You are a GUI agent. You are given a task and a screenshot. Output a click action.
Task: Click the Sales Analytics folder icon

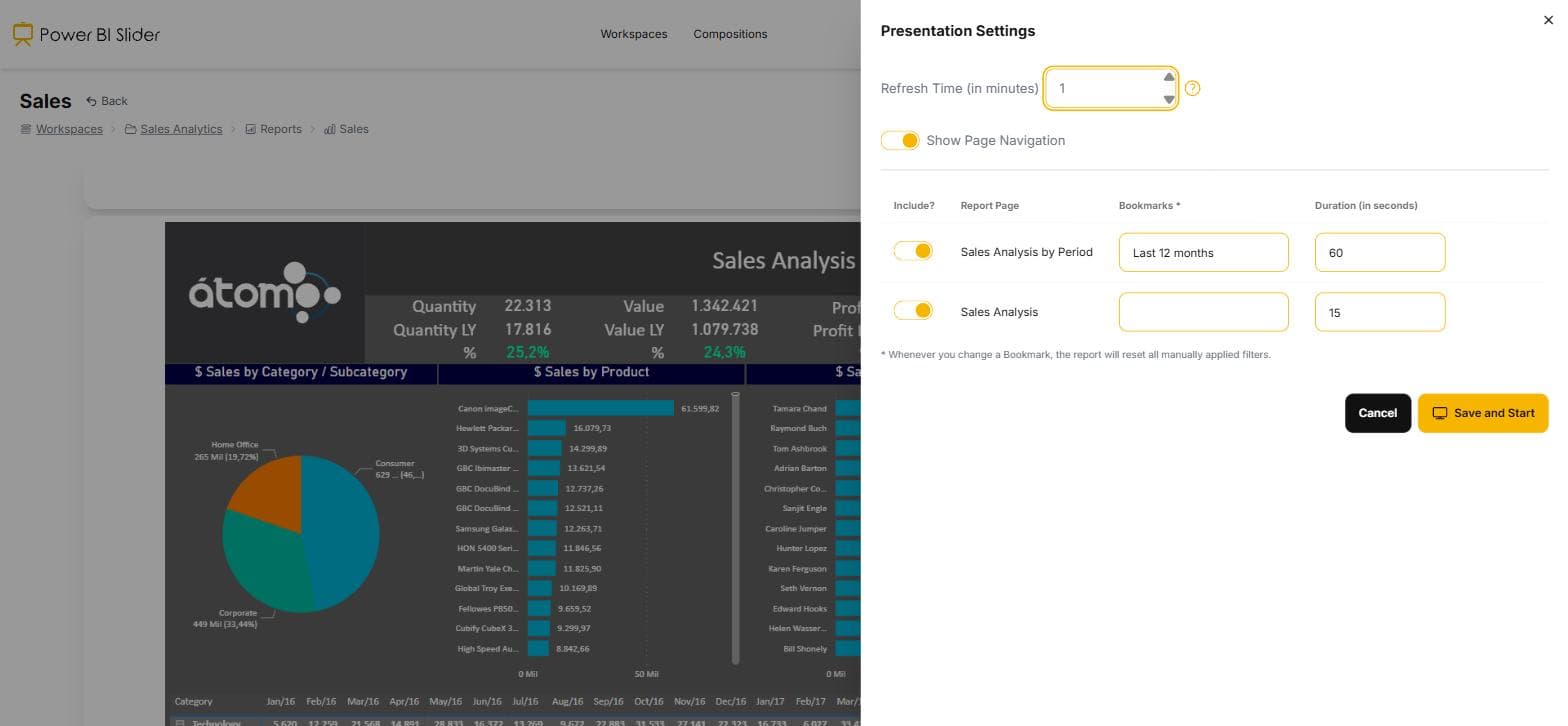pyautogui.click(x=131, y=129)
